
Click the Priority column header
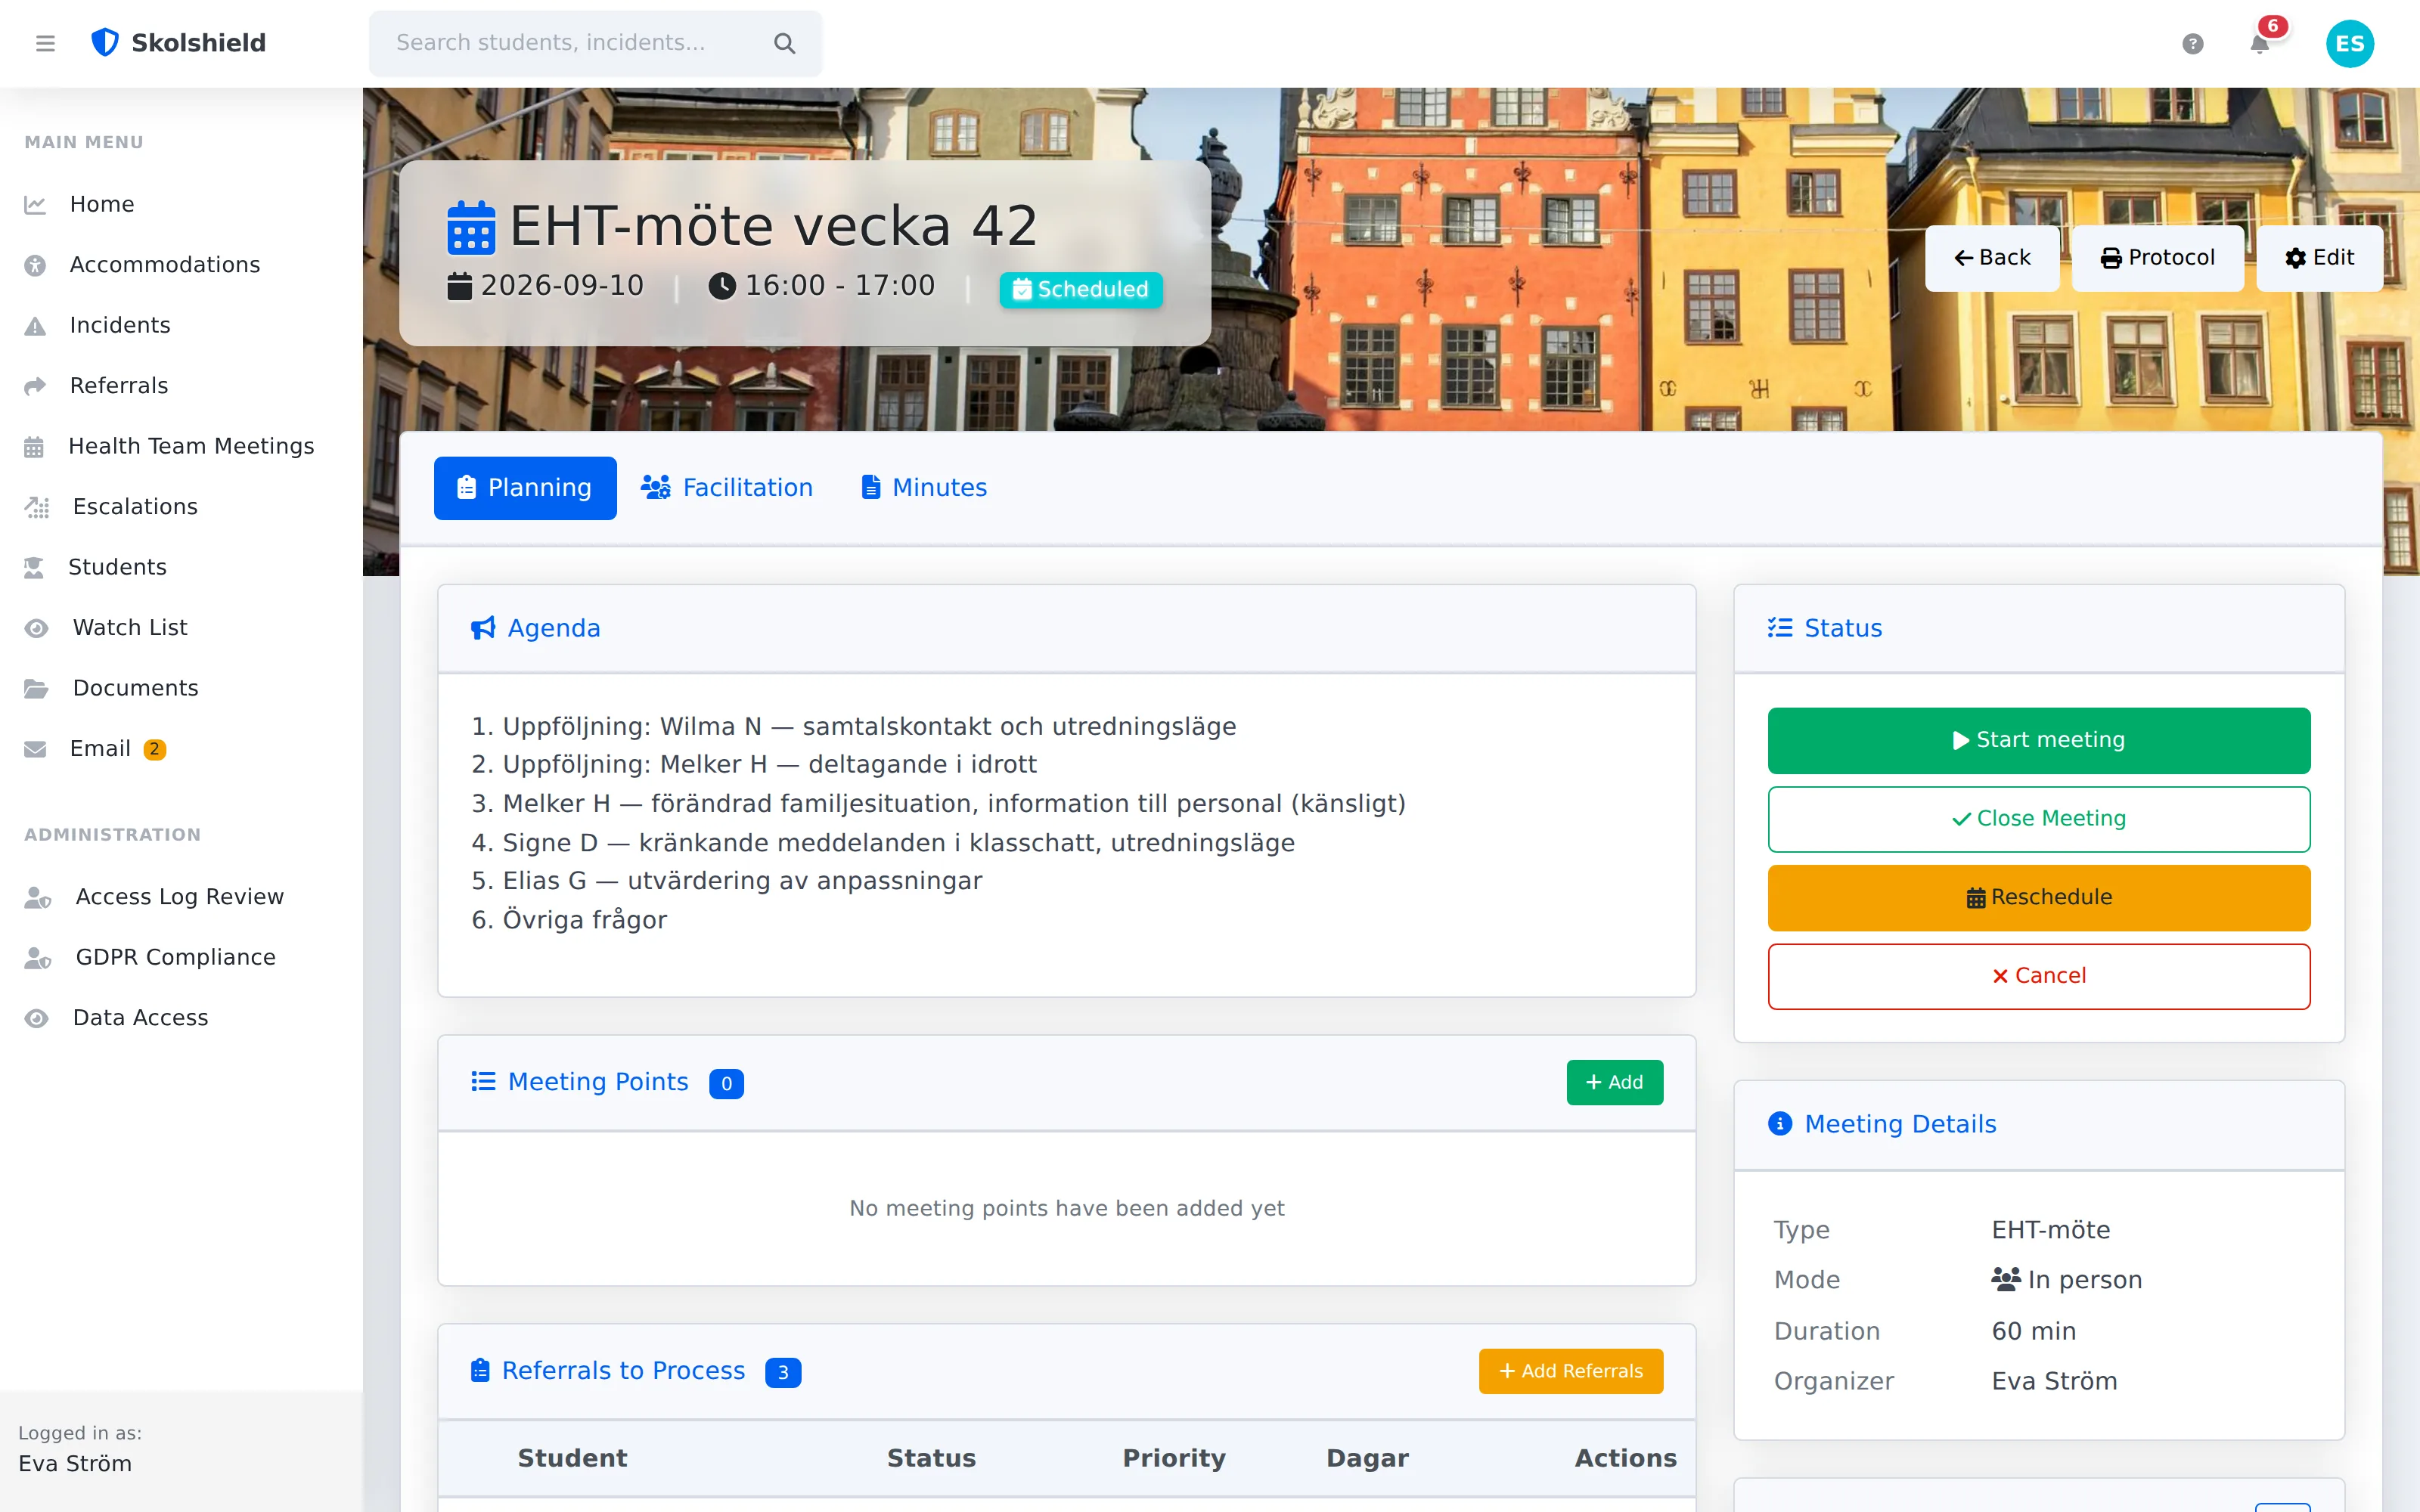[1174, 1458]
